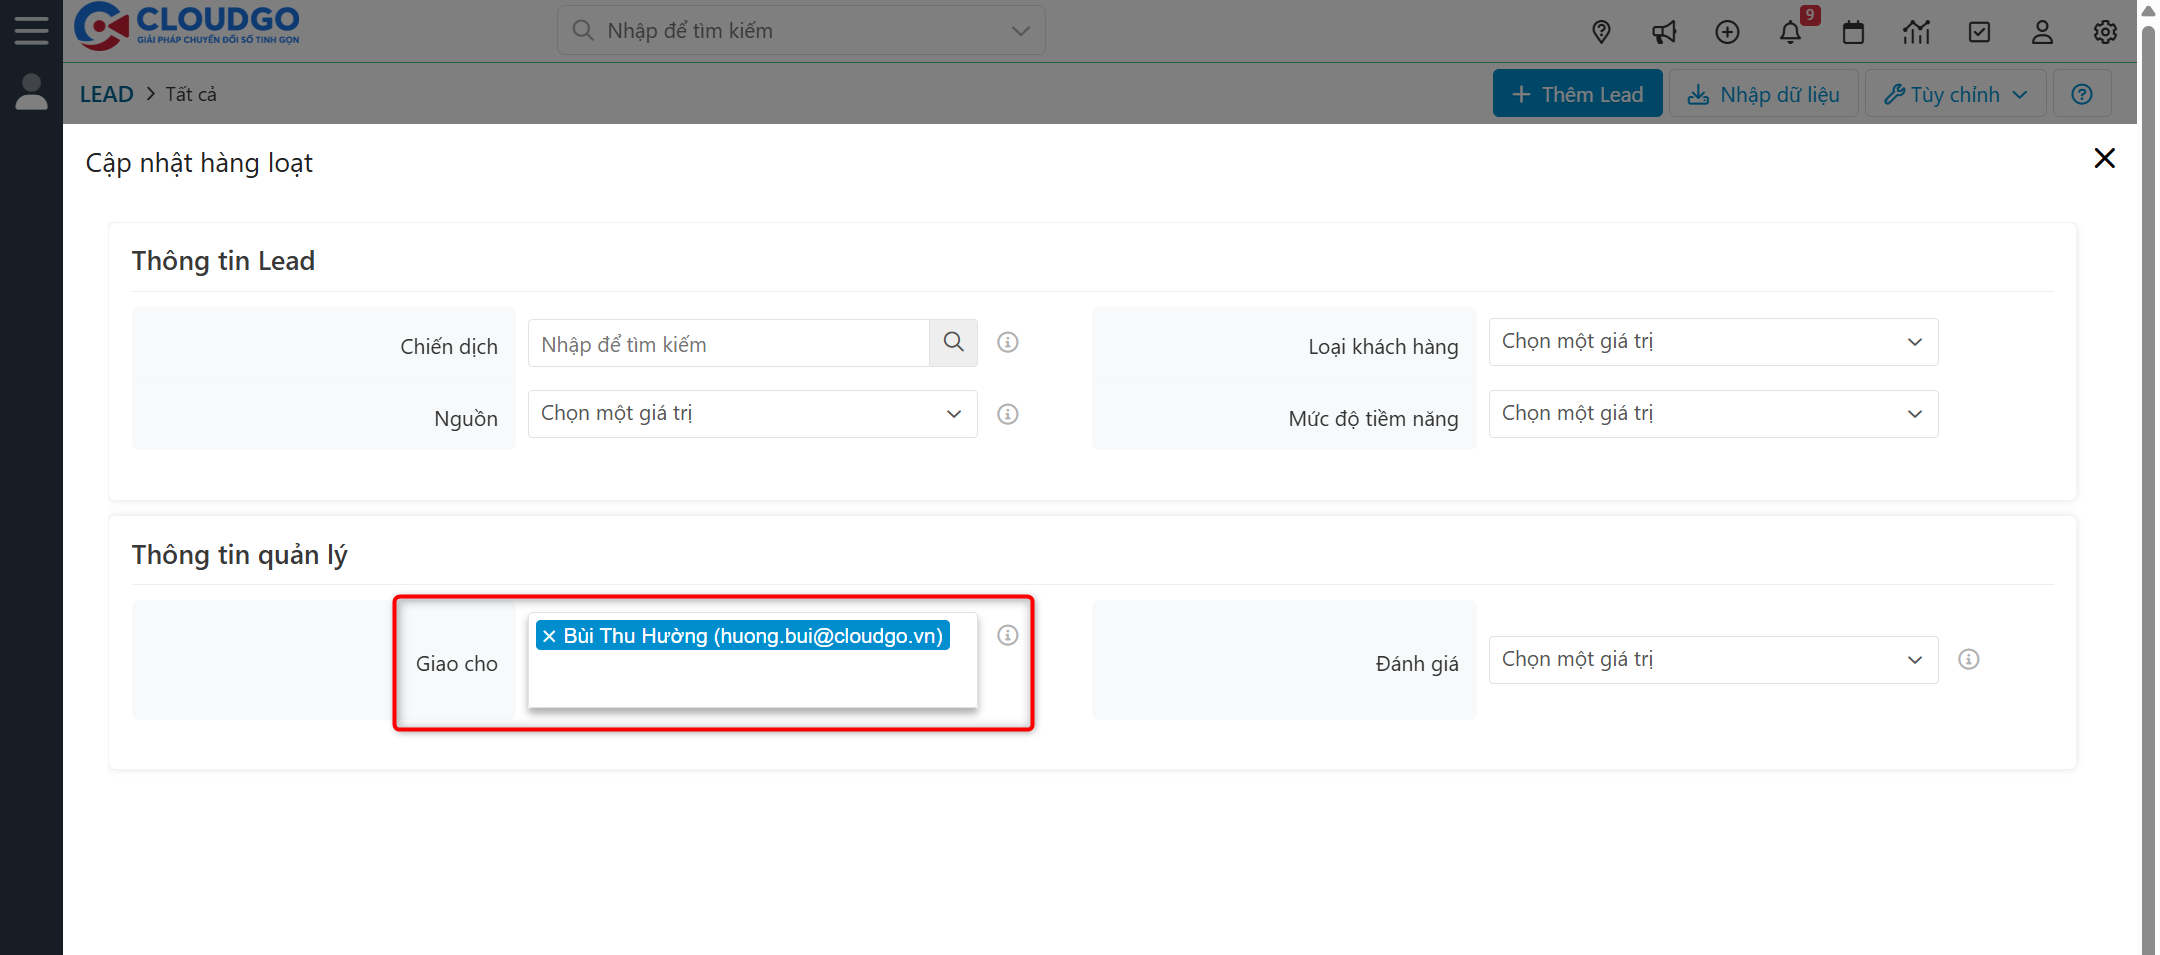Open the hamburger menu in sidebar
The height and width of the screenshot is (955, 2160).
coord(31,31)
